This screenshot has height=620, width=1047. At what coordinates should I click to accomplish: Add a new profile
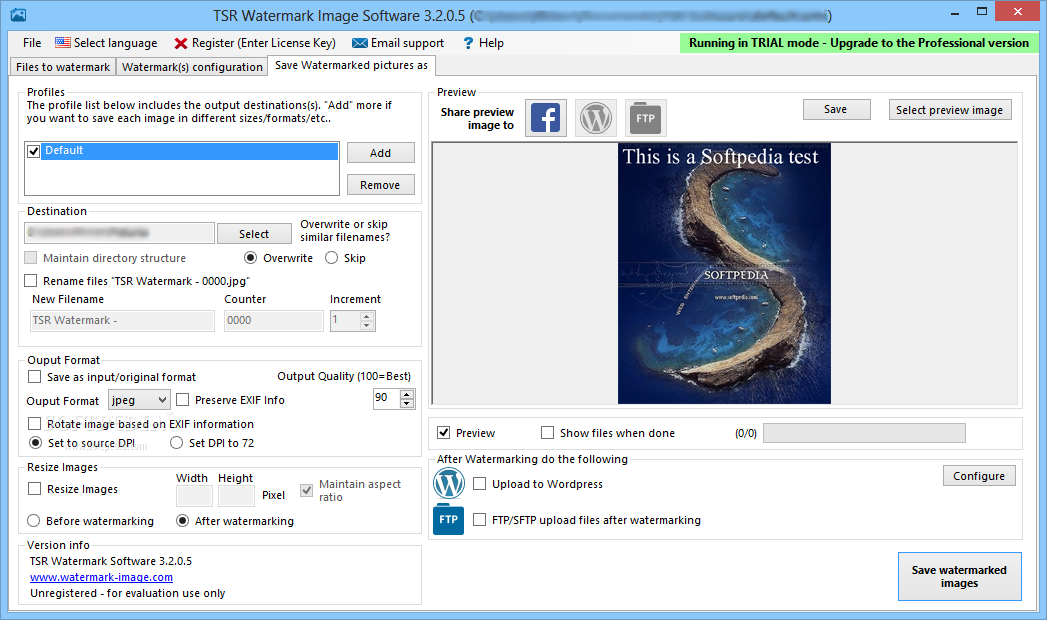coord(381,153)
